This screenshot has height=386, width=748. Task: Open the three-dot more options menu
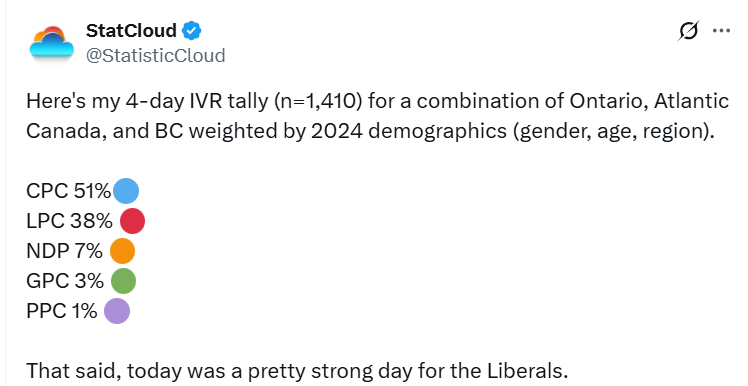(721, 31)
